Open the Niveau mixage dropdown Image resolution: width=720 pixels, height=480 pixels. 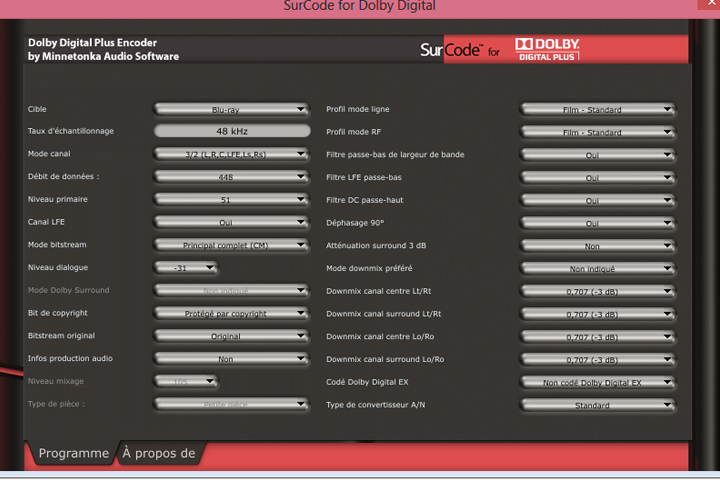click(x=186, y=381)
